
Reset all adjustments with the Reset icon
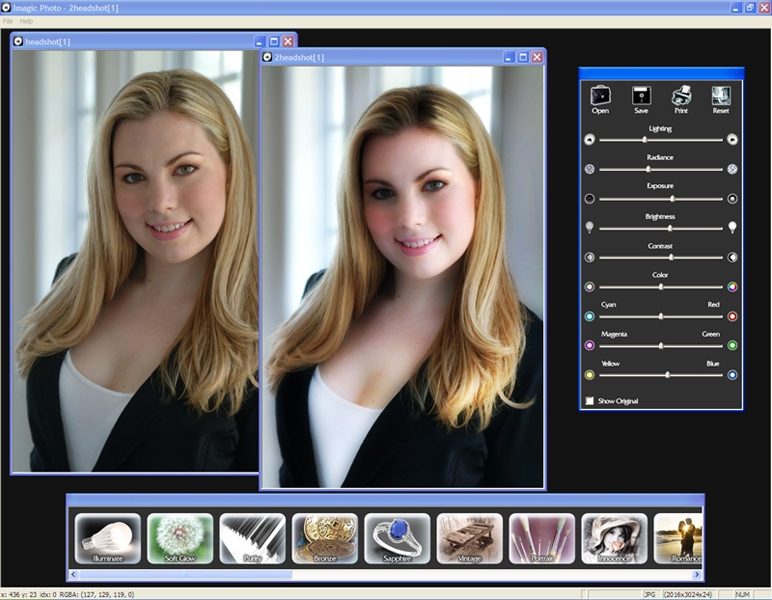[721, 96]
